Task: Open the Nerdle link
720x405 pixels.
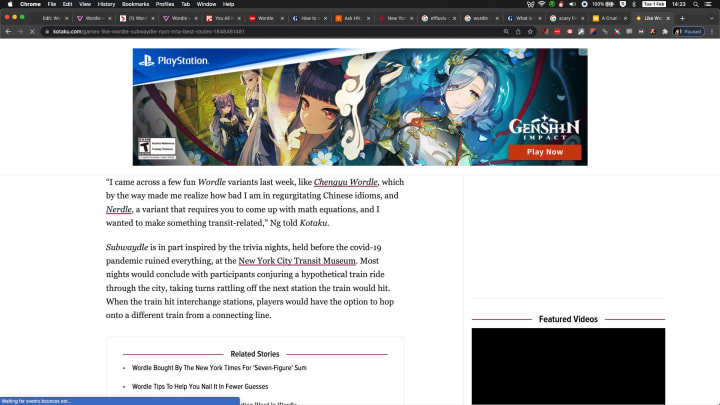Action: point(118,210)
